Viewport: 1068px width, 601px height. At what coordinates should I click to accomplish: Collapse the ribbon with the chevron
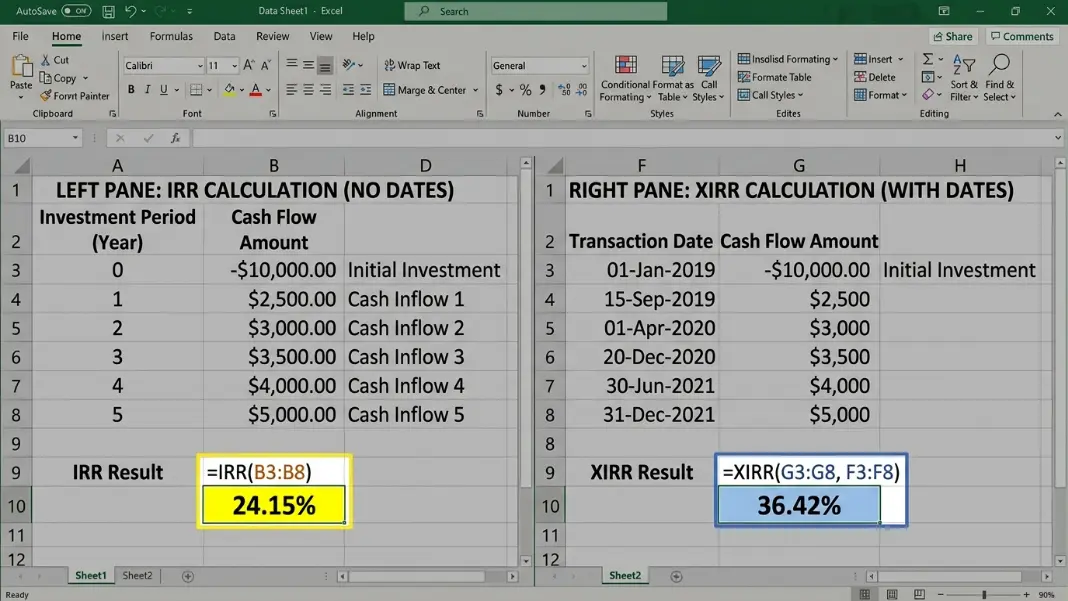pyautogui.click(x=1058, y=114)
